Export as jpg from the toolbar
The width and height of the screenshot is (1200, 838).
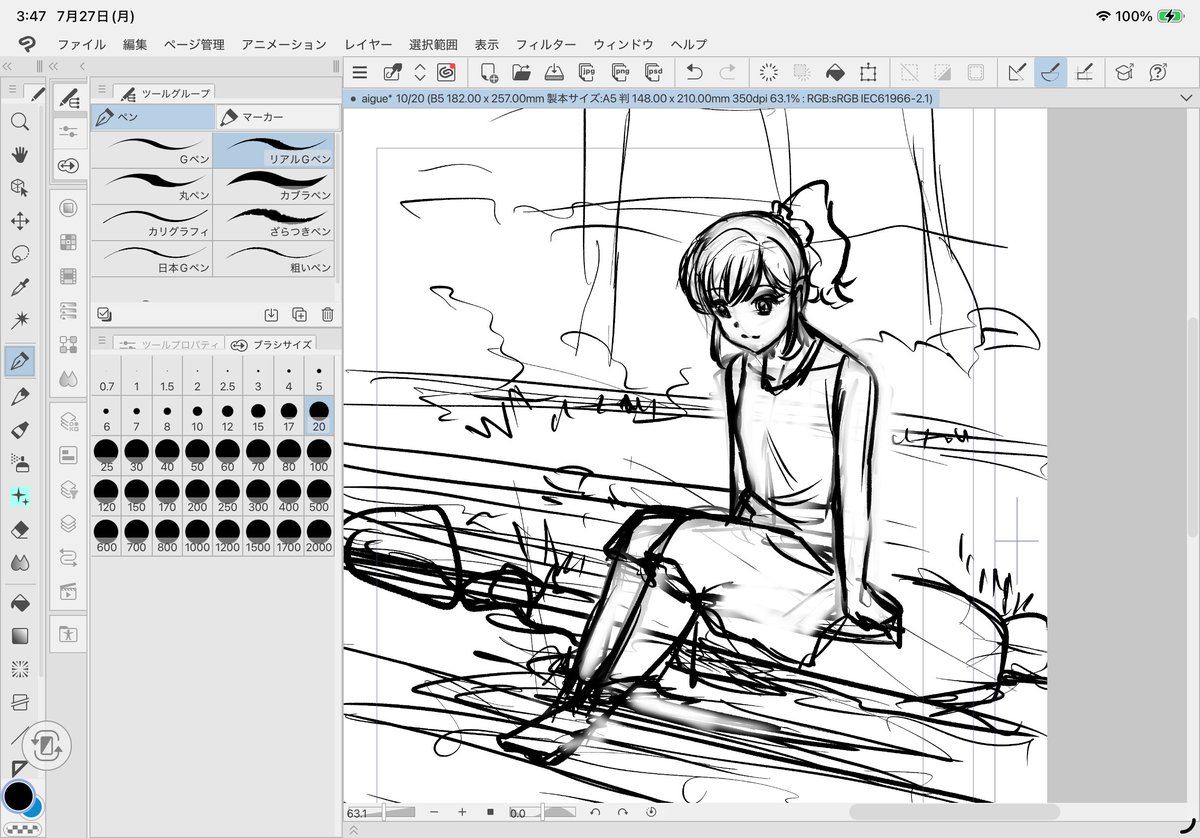click(588, 72)
